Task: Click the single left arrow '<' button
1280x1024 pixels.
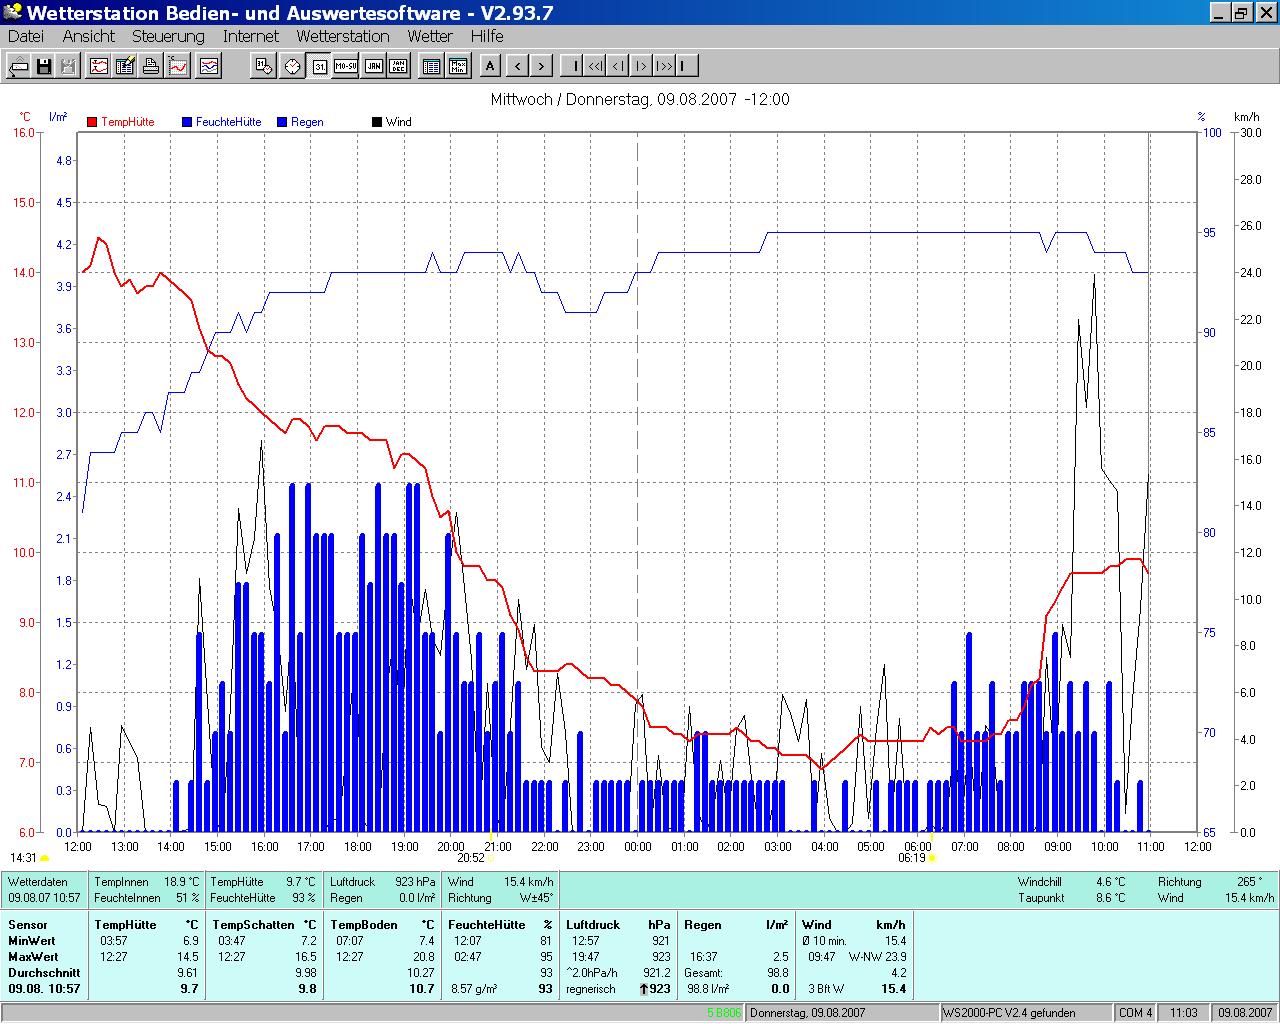Action: 517,67
